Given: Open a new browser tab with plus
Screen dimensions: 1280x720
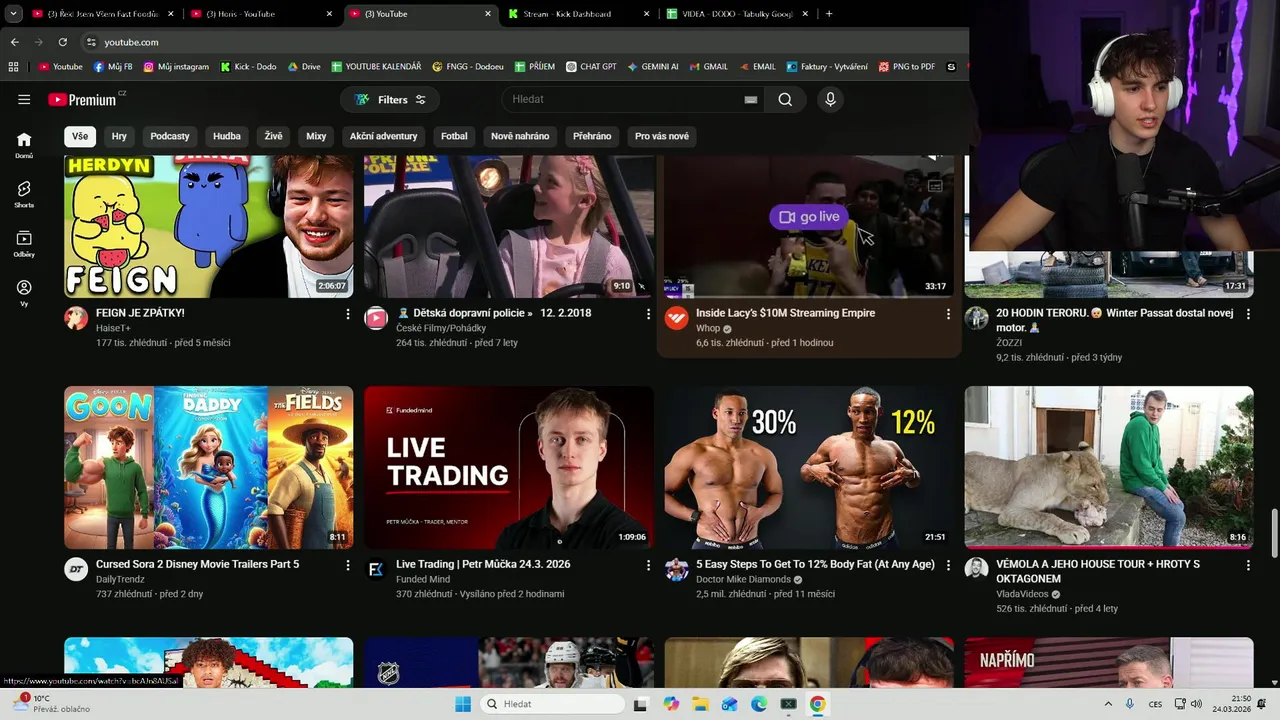Looking at the screenshot, I should [x=829, y=14].
